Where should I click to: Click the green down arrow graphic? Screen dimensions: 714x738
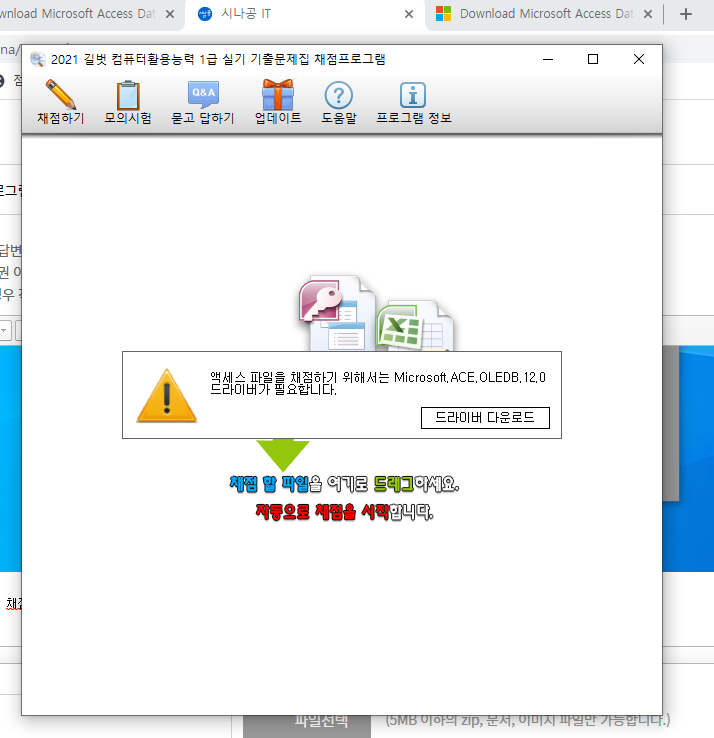[283, 454]
